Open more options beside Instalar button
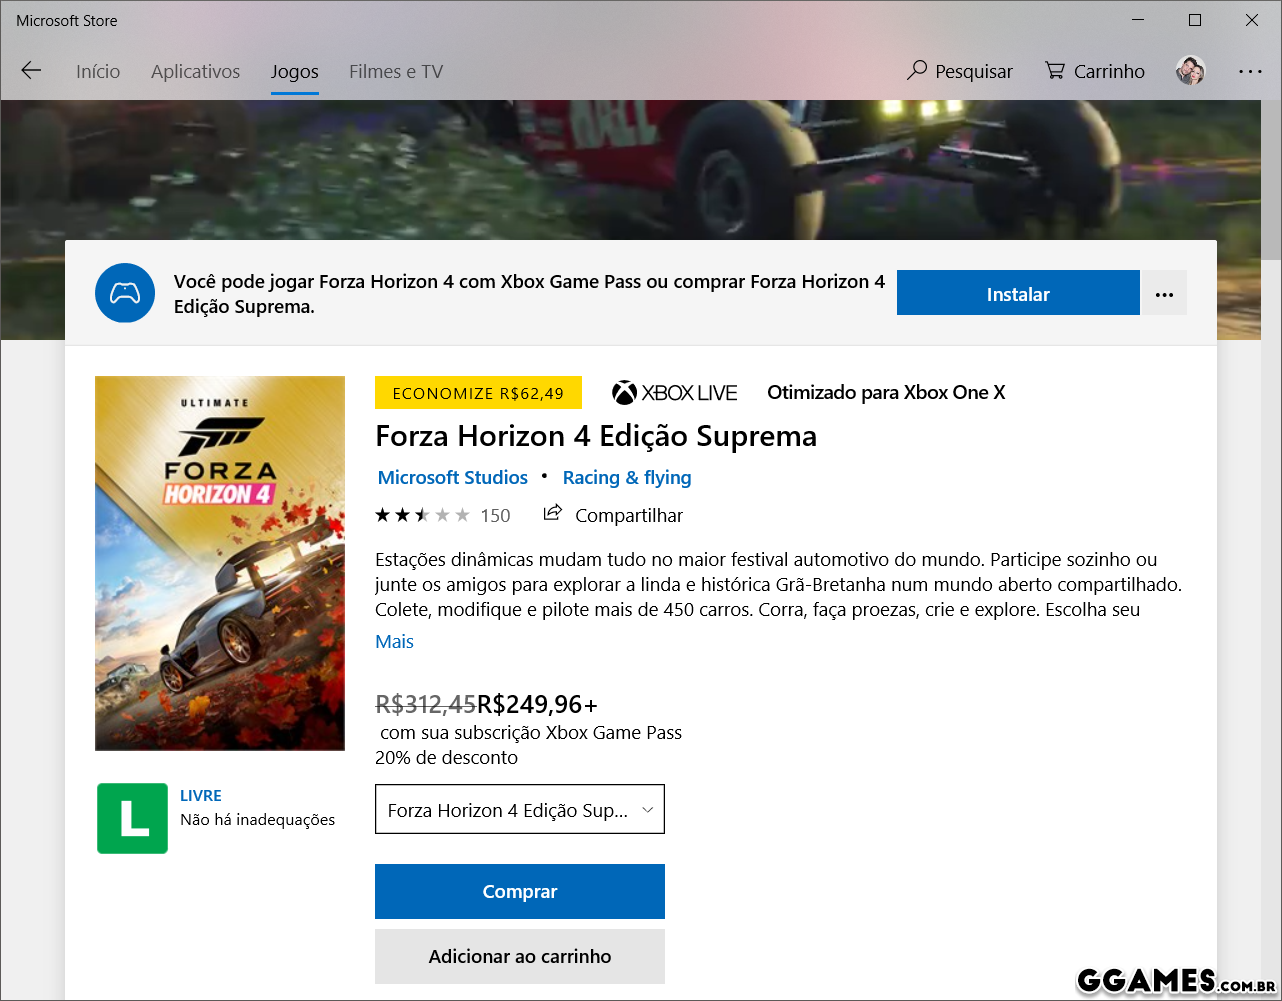The height and width of the screenshot is (1001, 1282). click(x=1164, y=294)
